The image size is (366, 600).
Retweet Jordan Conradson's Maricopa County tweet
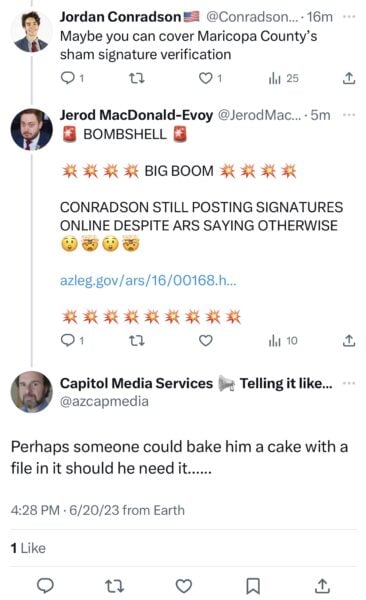pos(136,78)
